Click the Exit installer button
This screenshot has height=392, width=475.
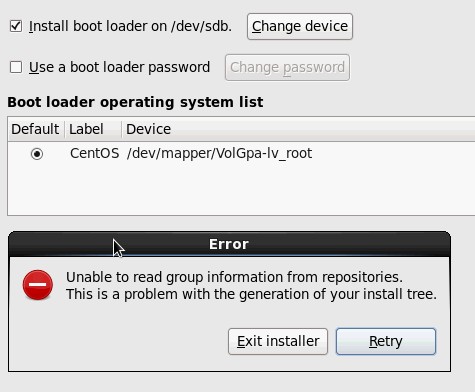(278, 341)
